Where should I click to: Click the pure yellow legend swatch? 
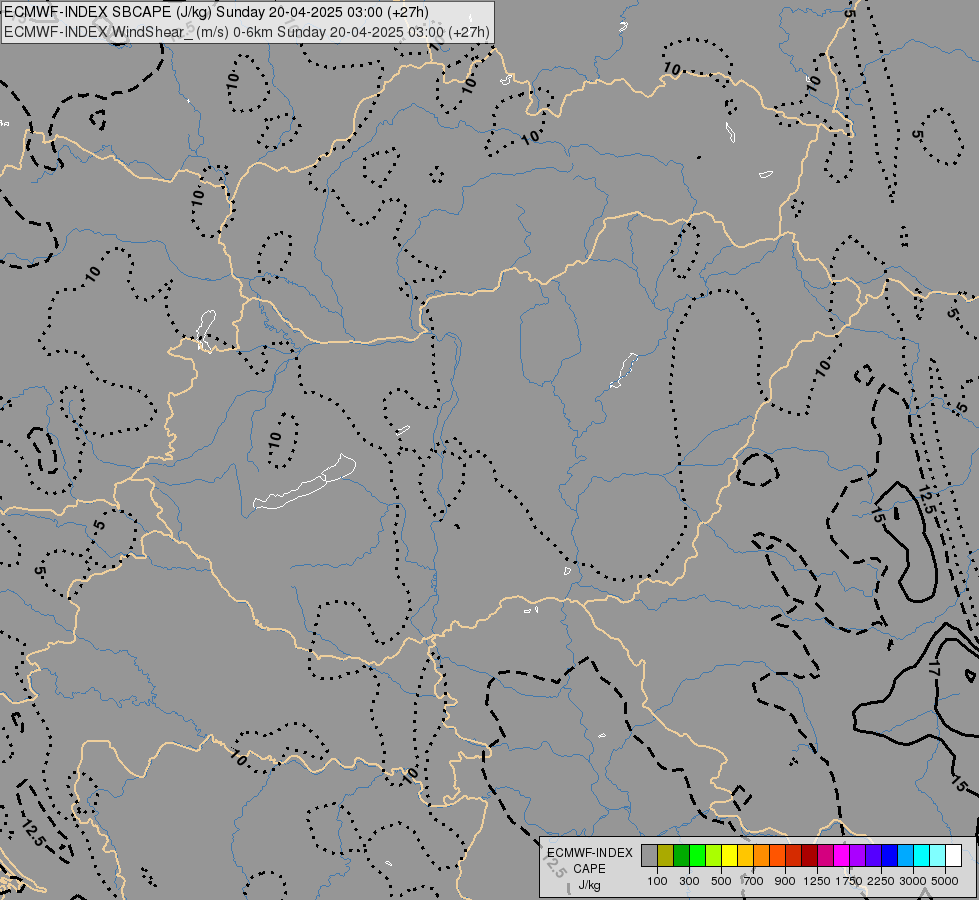click(729, 855)
